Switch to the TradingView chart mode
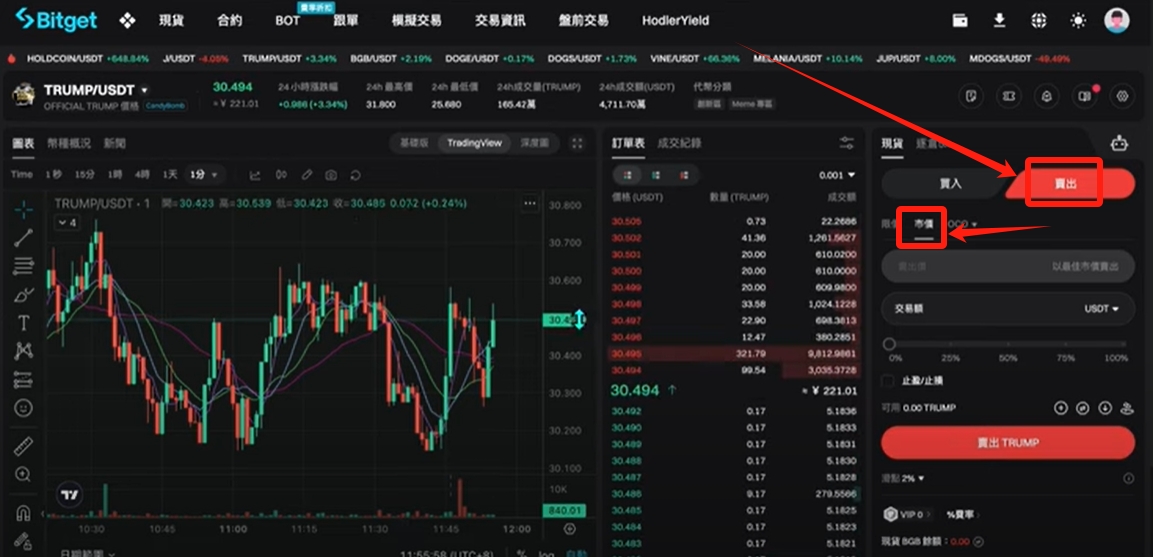This screenshot has width=1153, height=557. pyautogui.click(x=474, y=143)
